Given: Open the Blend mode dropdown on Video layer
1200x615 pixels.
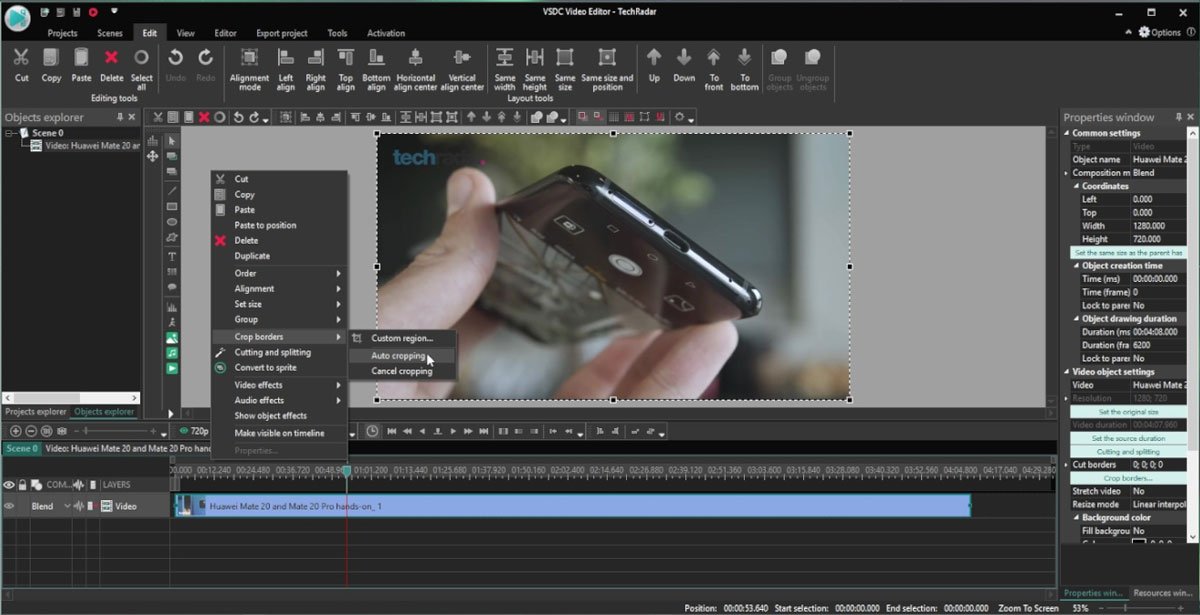Looking at the screenshot, I should 68,507.
